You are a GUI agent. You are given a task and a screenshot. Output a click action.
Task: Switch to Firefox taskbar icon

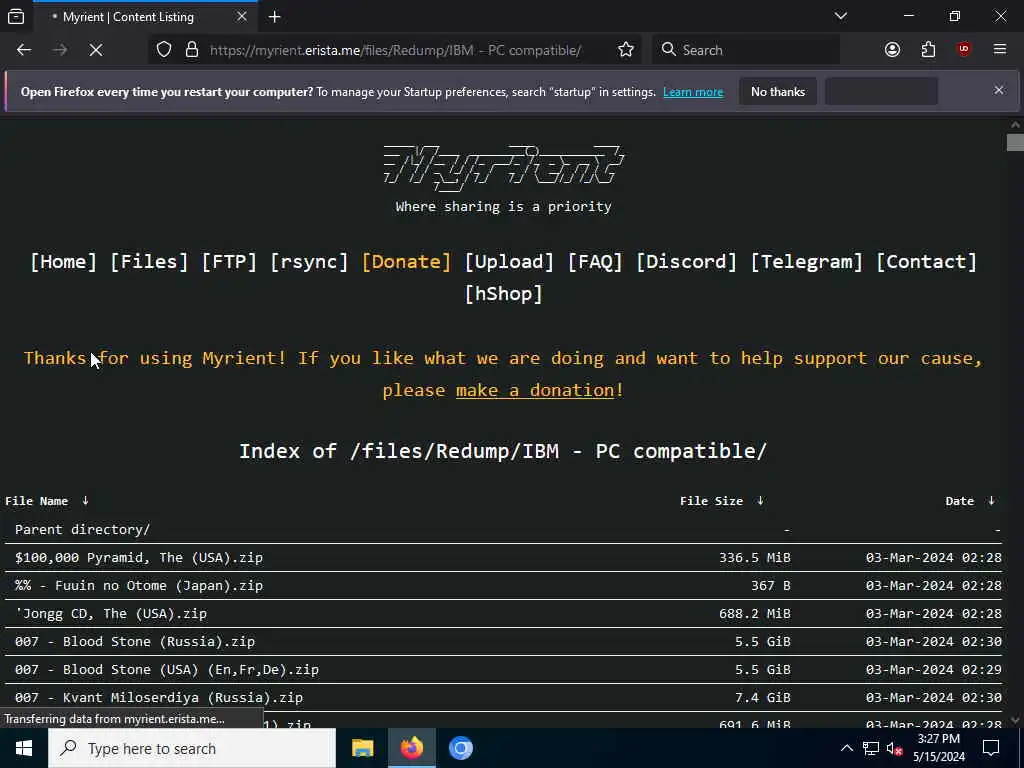[x=411, y=748]
